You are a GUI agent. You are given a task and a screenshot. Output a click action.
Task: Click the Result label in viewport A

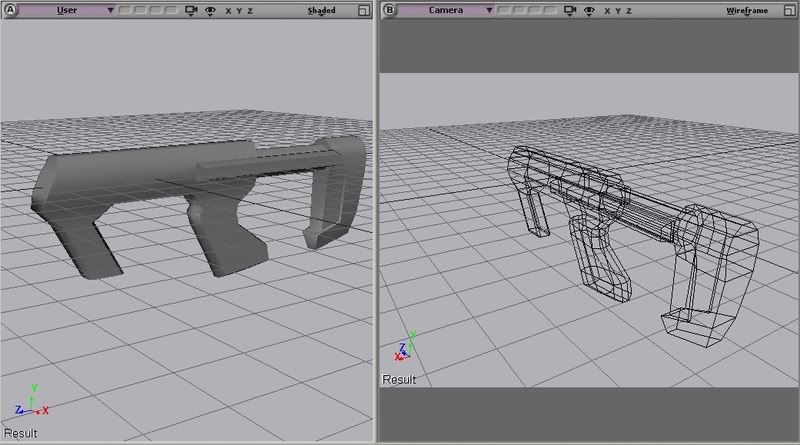(20, 433)
